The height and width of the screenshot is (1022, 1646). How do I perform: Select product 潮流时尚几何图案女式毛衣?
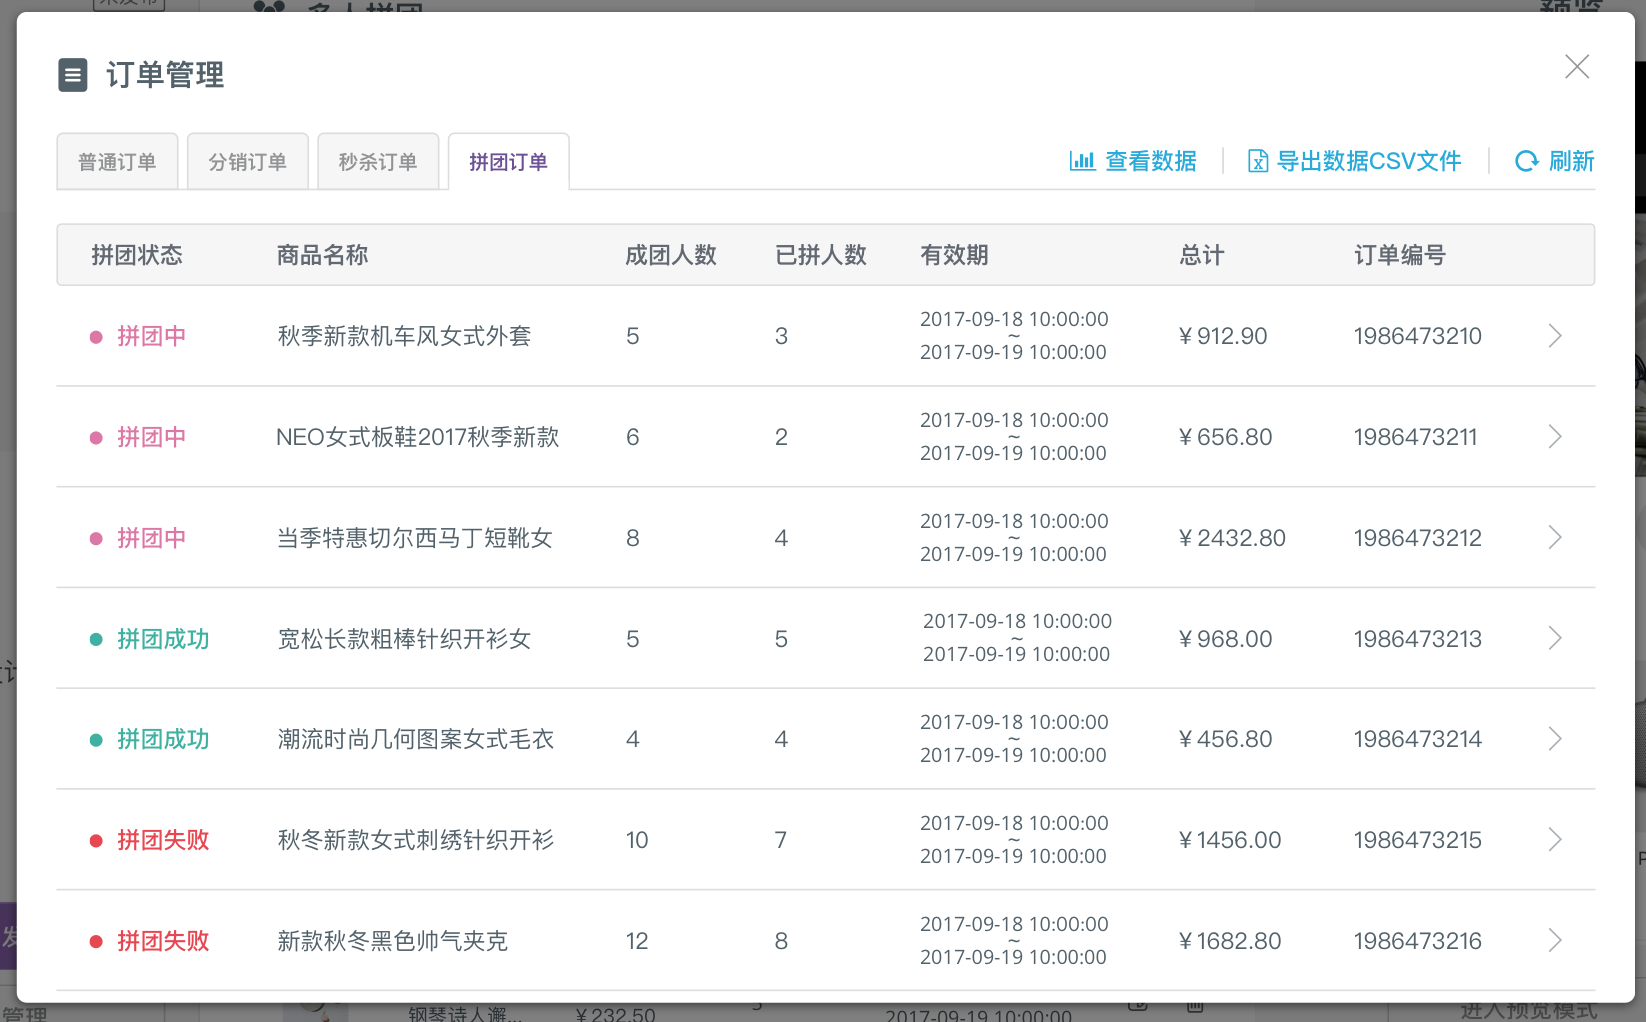[x=415, y=739]
